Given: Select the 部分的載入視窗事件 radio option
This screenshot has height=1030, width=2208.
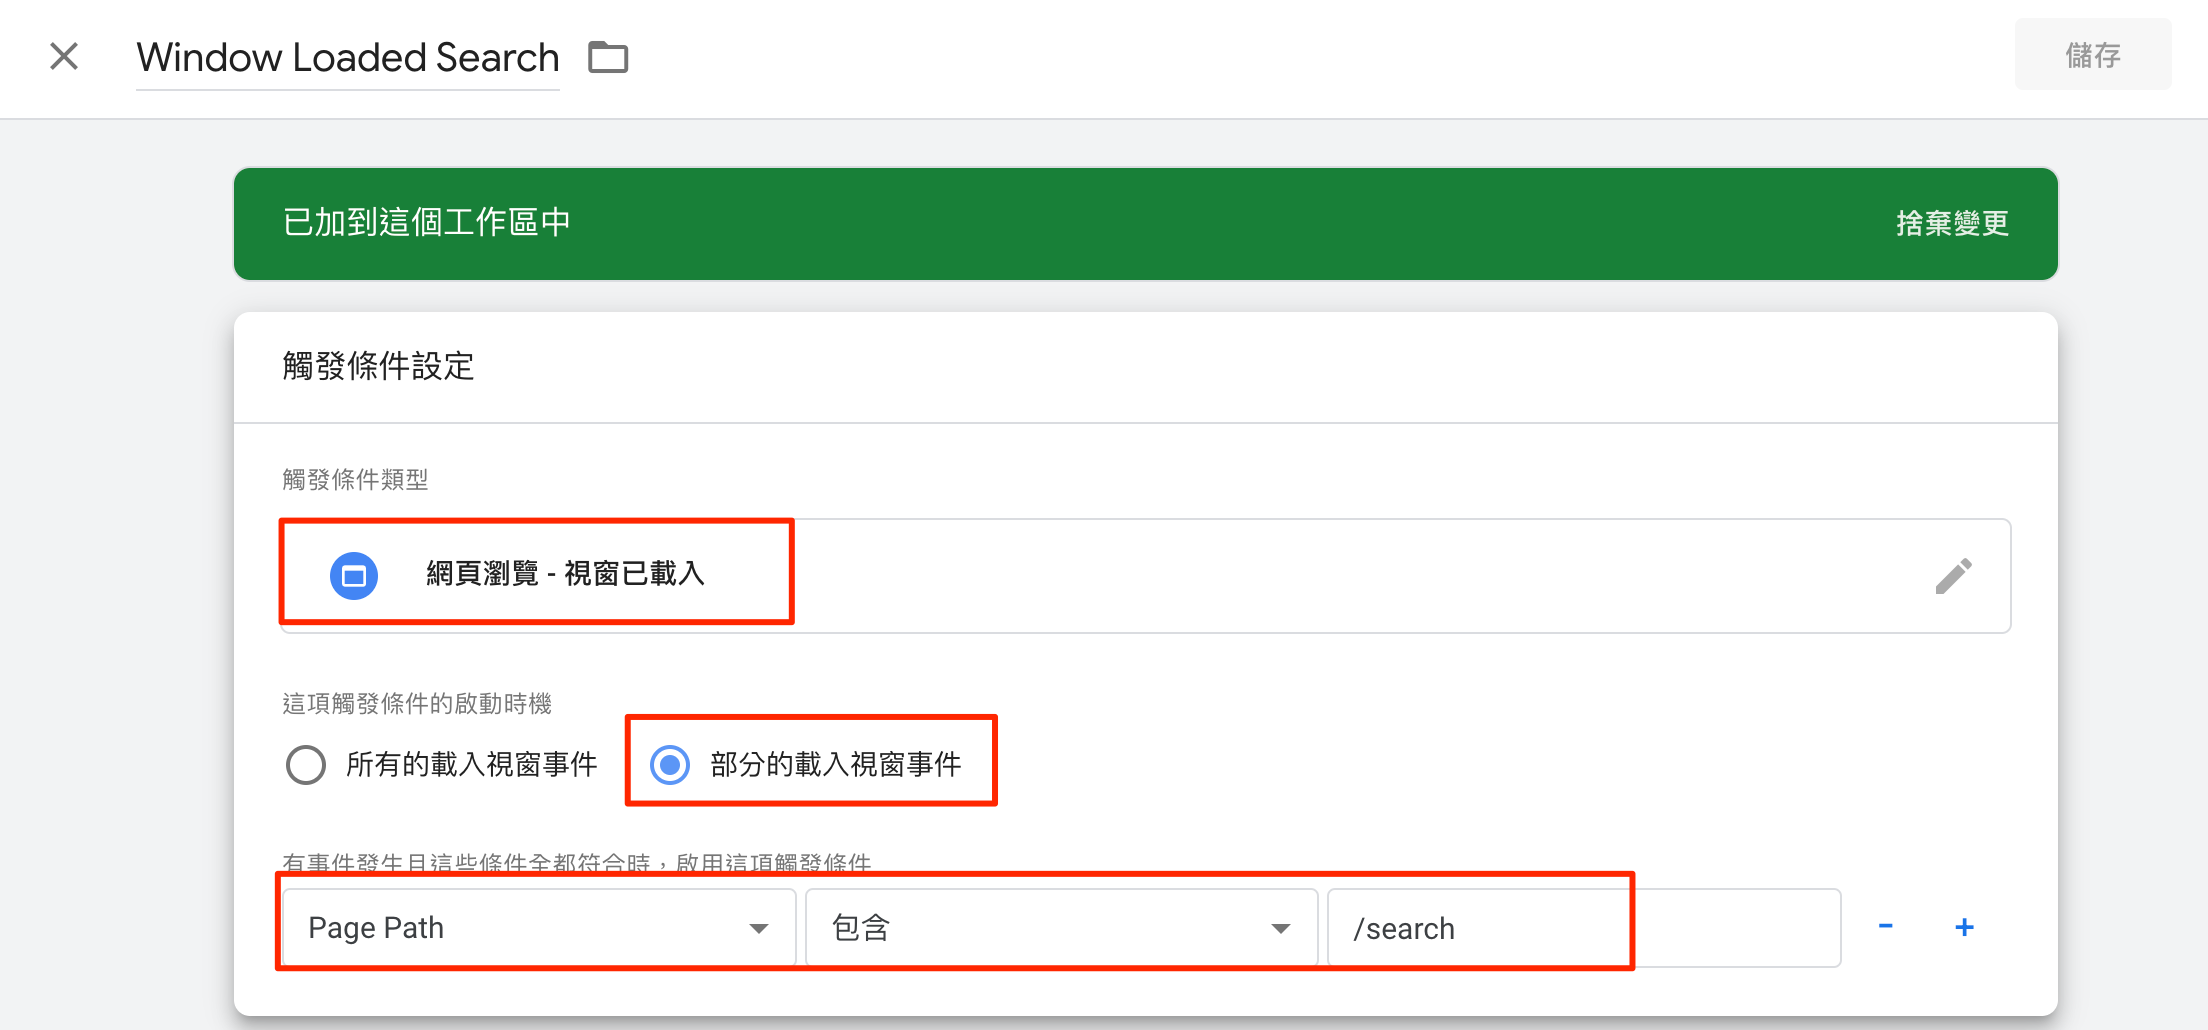Looking at the screenshot, I should click(670, 765).
